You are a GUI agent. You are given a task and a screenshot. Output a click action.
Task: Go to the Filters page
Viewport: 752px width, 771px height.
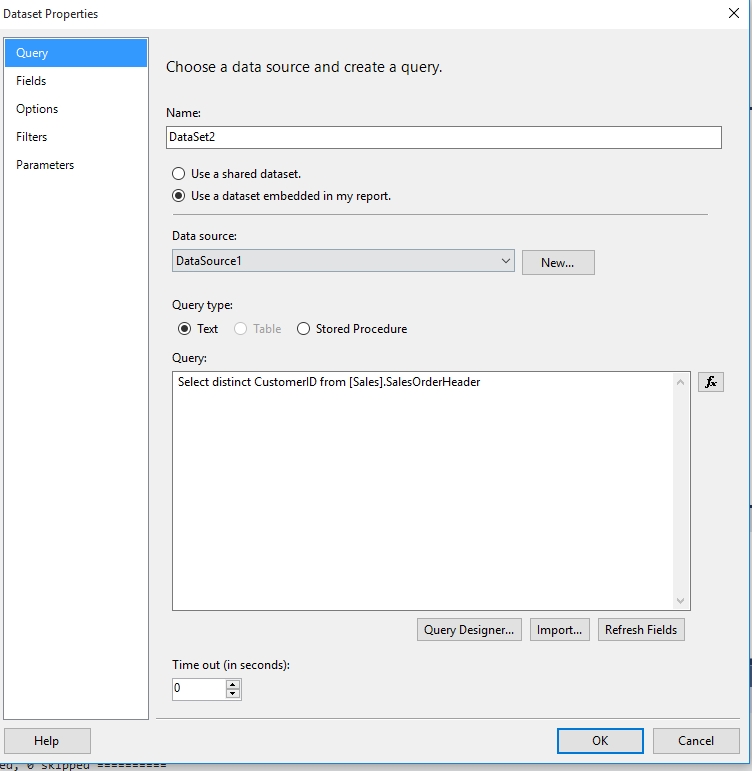click(x=32, y=137)
